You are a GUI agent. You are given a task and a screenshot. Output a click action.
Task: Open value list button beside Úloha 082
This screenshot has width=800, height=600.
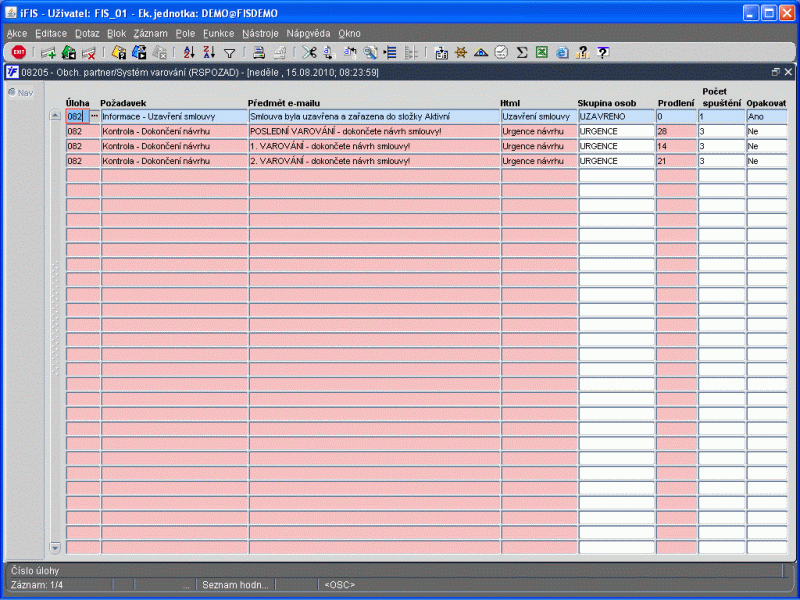click(x=94, y=116)
